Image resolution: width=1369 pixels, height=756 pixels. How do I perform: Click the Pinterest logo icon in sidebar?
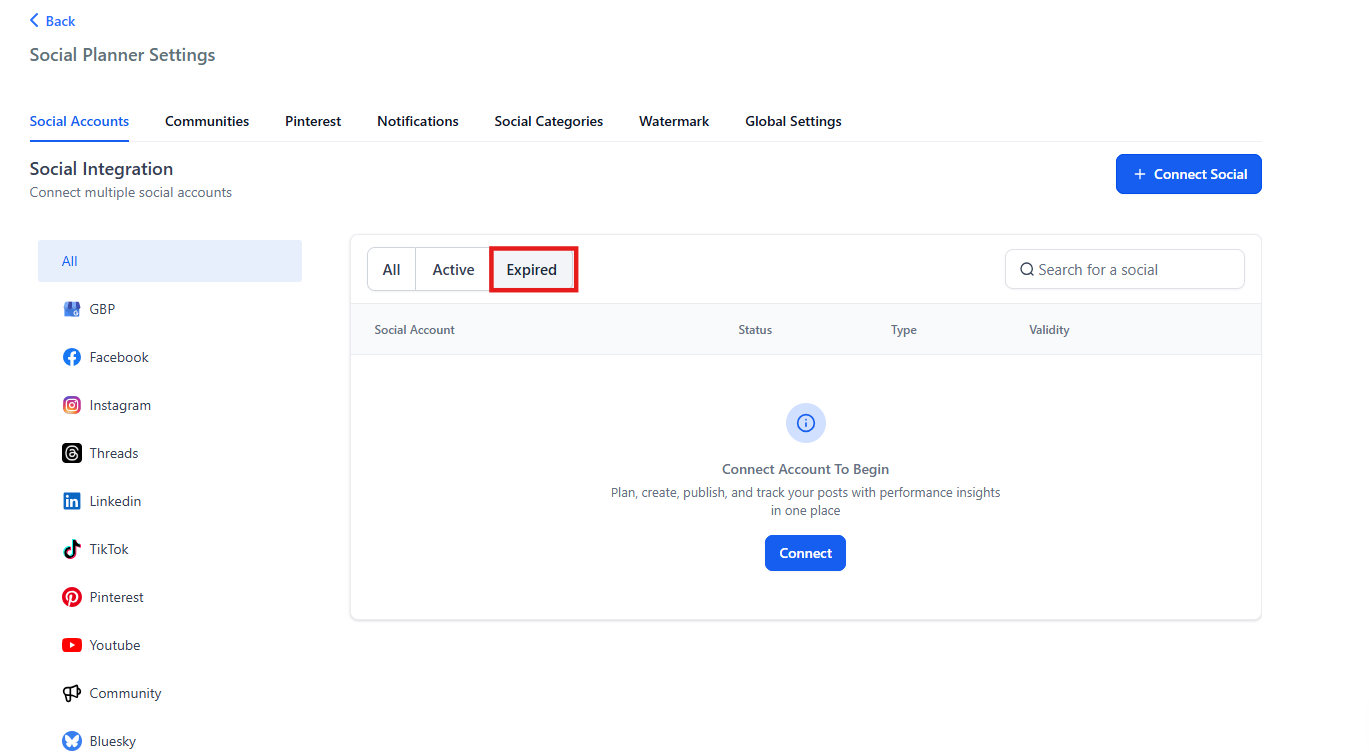point(72,597)
